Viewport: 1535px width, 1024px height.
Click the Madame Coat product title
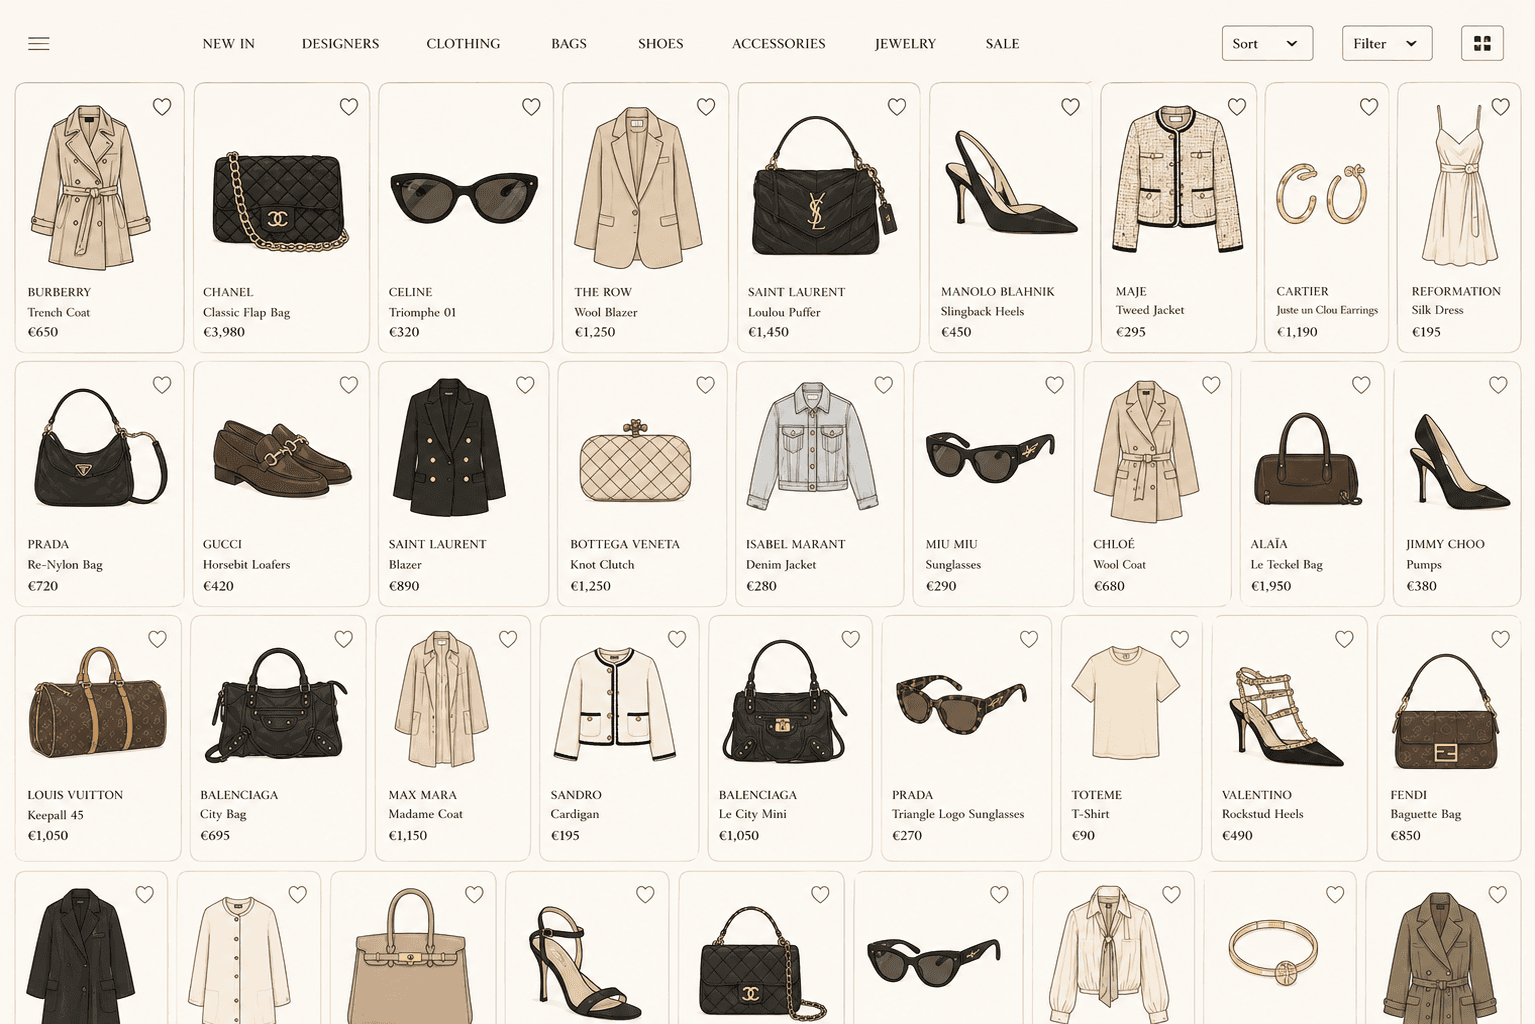(x=425, y=814)
